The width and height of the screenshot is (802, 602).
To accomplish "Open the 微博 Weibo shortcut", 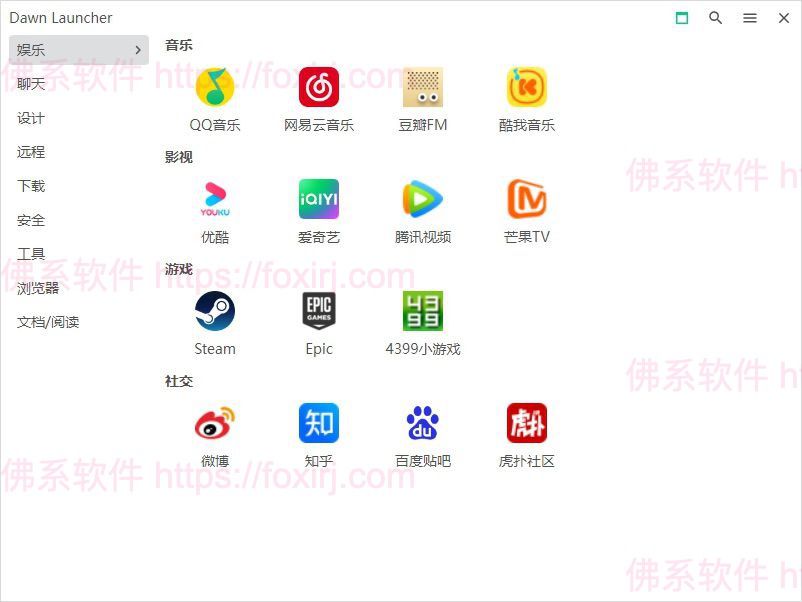I will [x=215, y=424].
